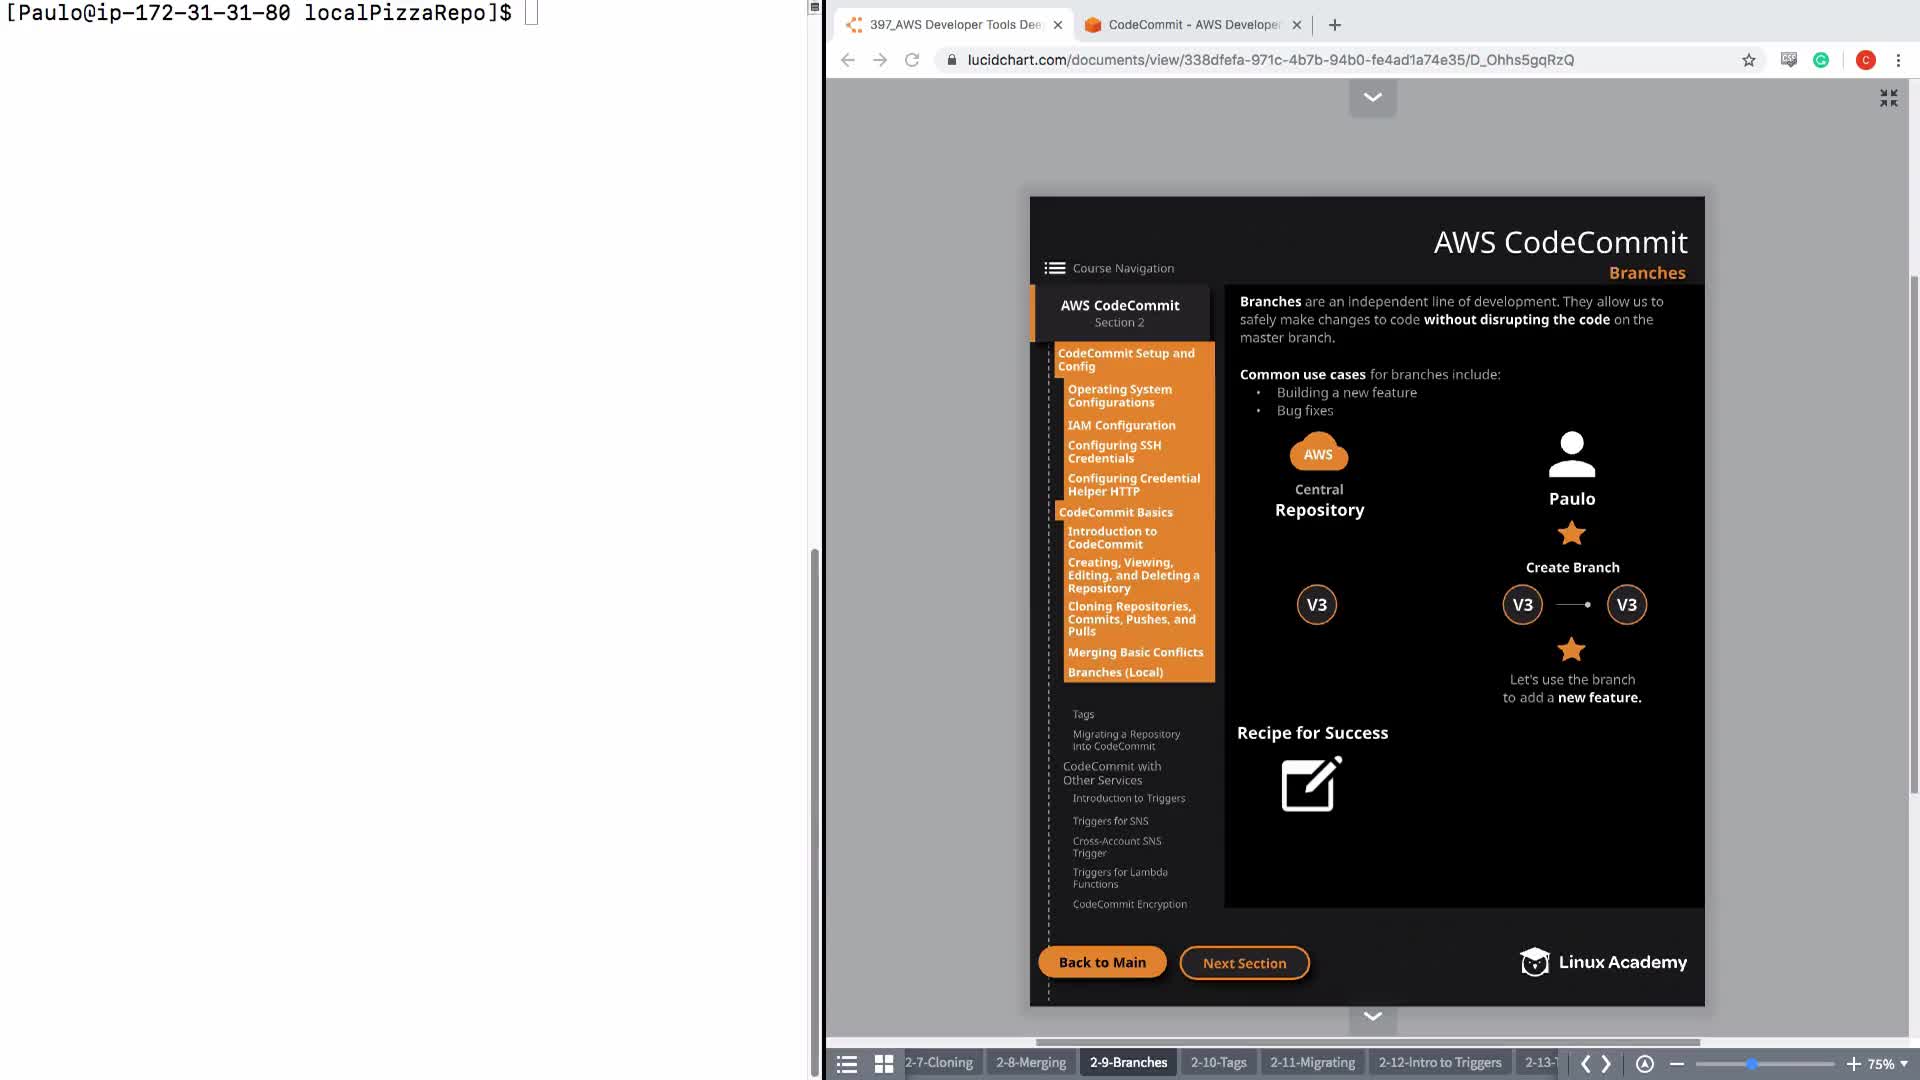Click the Course Navigation hamburger icon
1920x1080 pixels.
coord(1054,268)
